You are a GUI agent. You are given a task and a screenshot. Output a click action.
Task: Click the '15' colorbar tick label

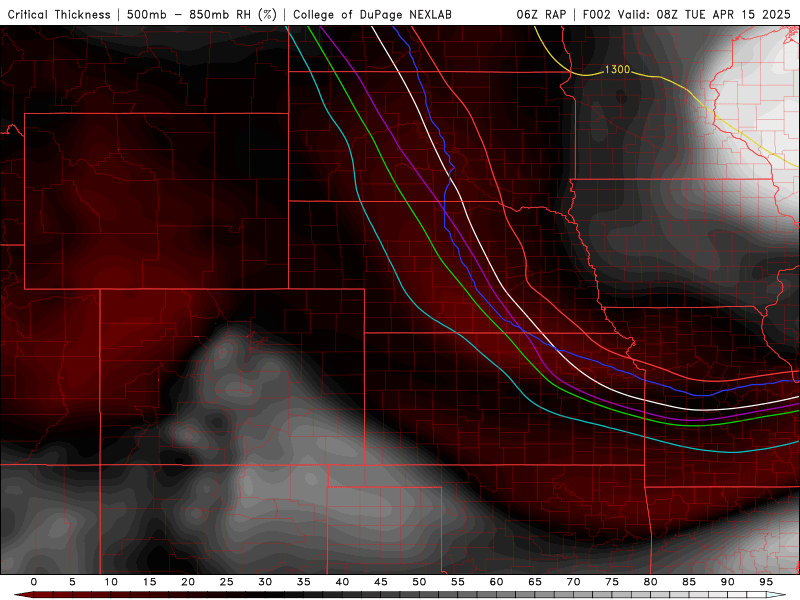149,582
